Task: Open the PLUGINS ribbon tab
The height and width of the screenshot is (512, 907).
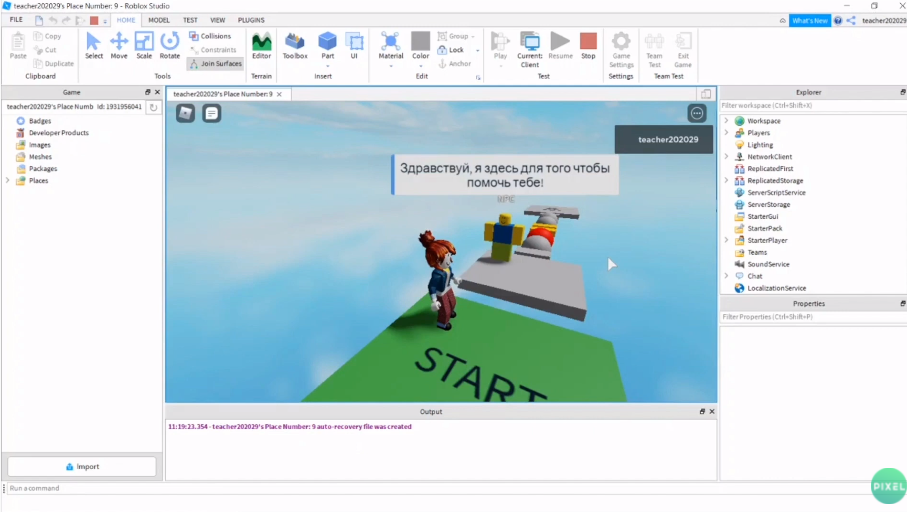Action: coord(251,20)
